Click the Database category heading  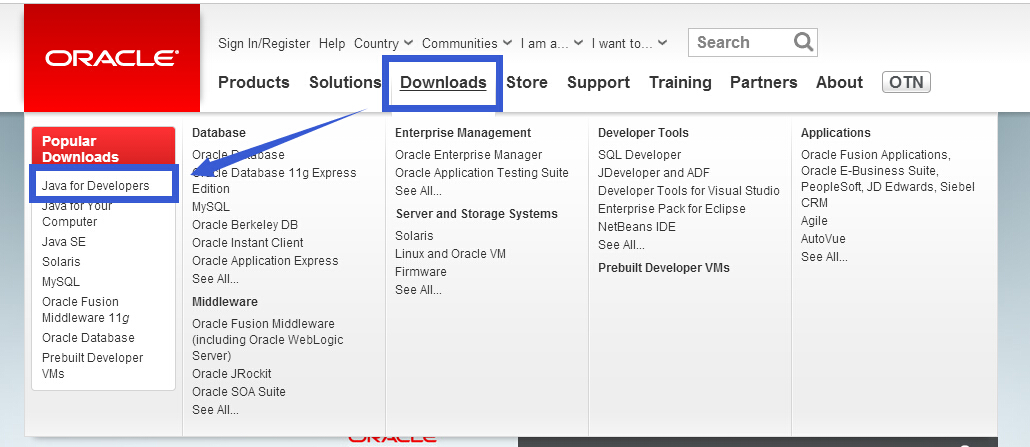[219, 133]
